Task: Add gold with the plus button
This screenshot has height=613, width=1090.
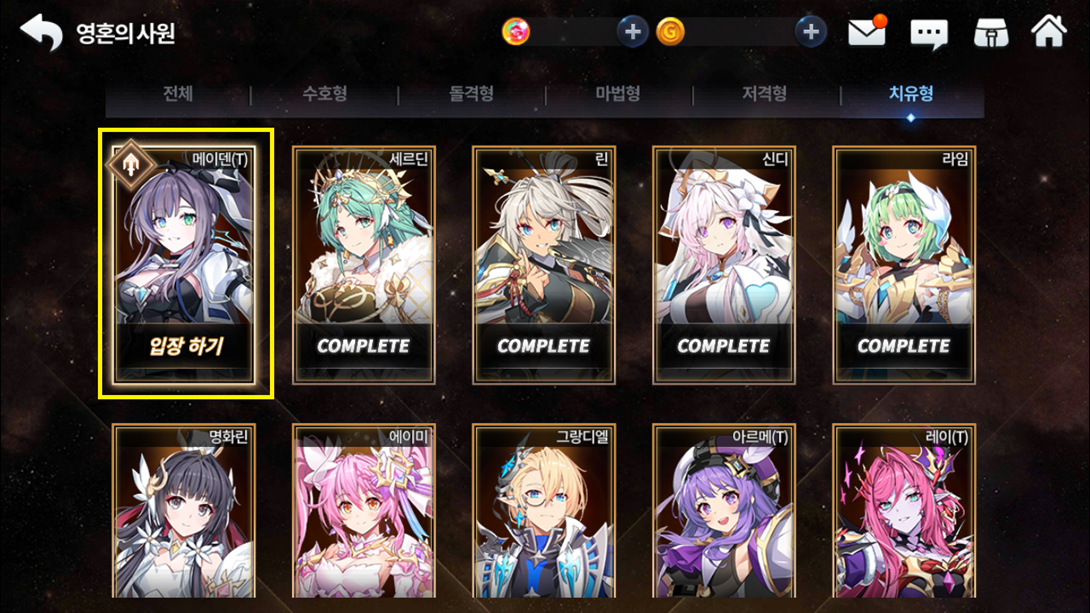Action: pyautogui.click(x=811, y=32)
